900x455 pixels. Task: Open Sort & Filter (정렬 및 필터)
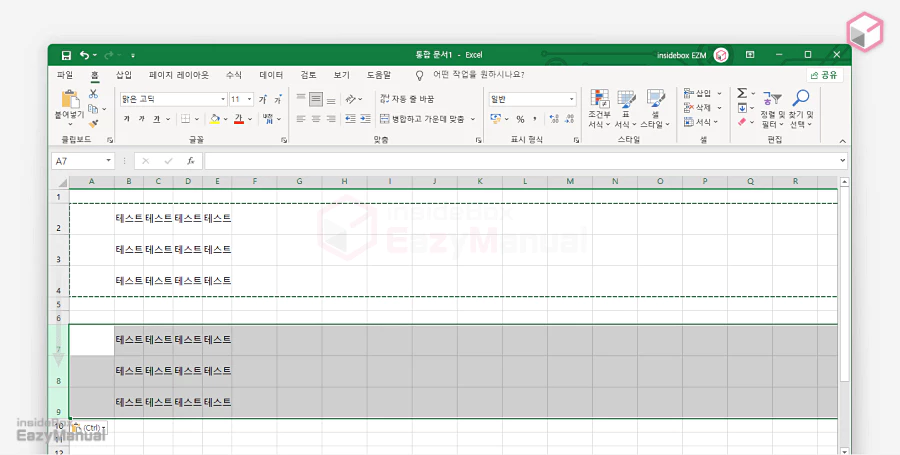point(773,108)
